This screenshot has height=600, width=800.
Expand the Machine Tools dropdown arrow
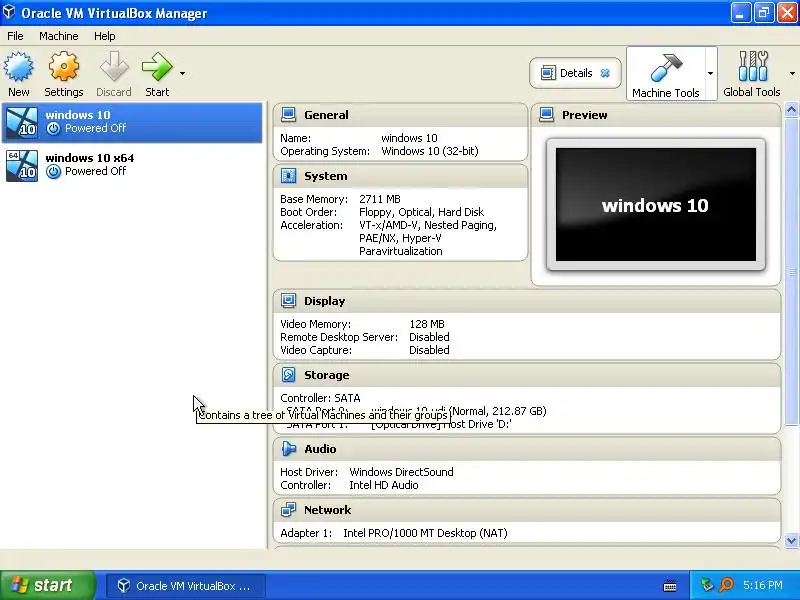point(710,73)
